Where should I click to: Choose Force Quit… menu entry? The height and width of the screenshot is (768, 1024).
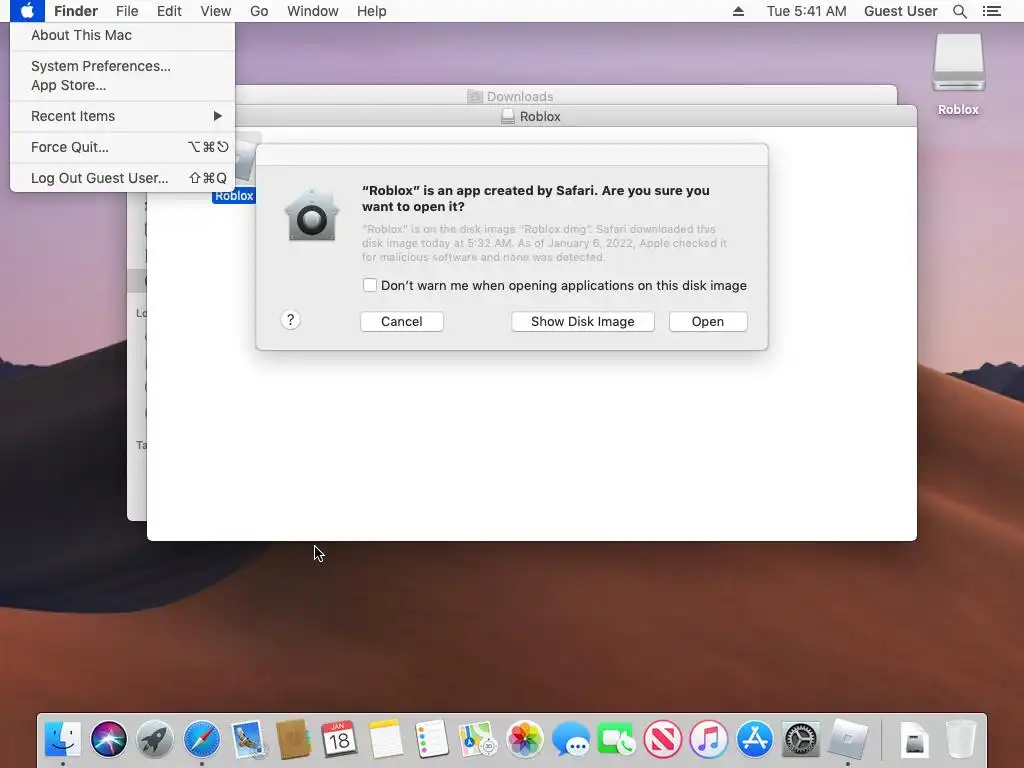[122, 147]
